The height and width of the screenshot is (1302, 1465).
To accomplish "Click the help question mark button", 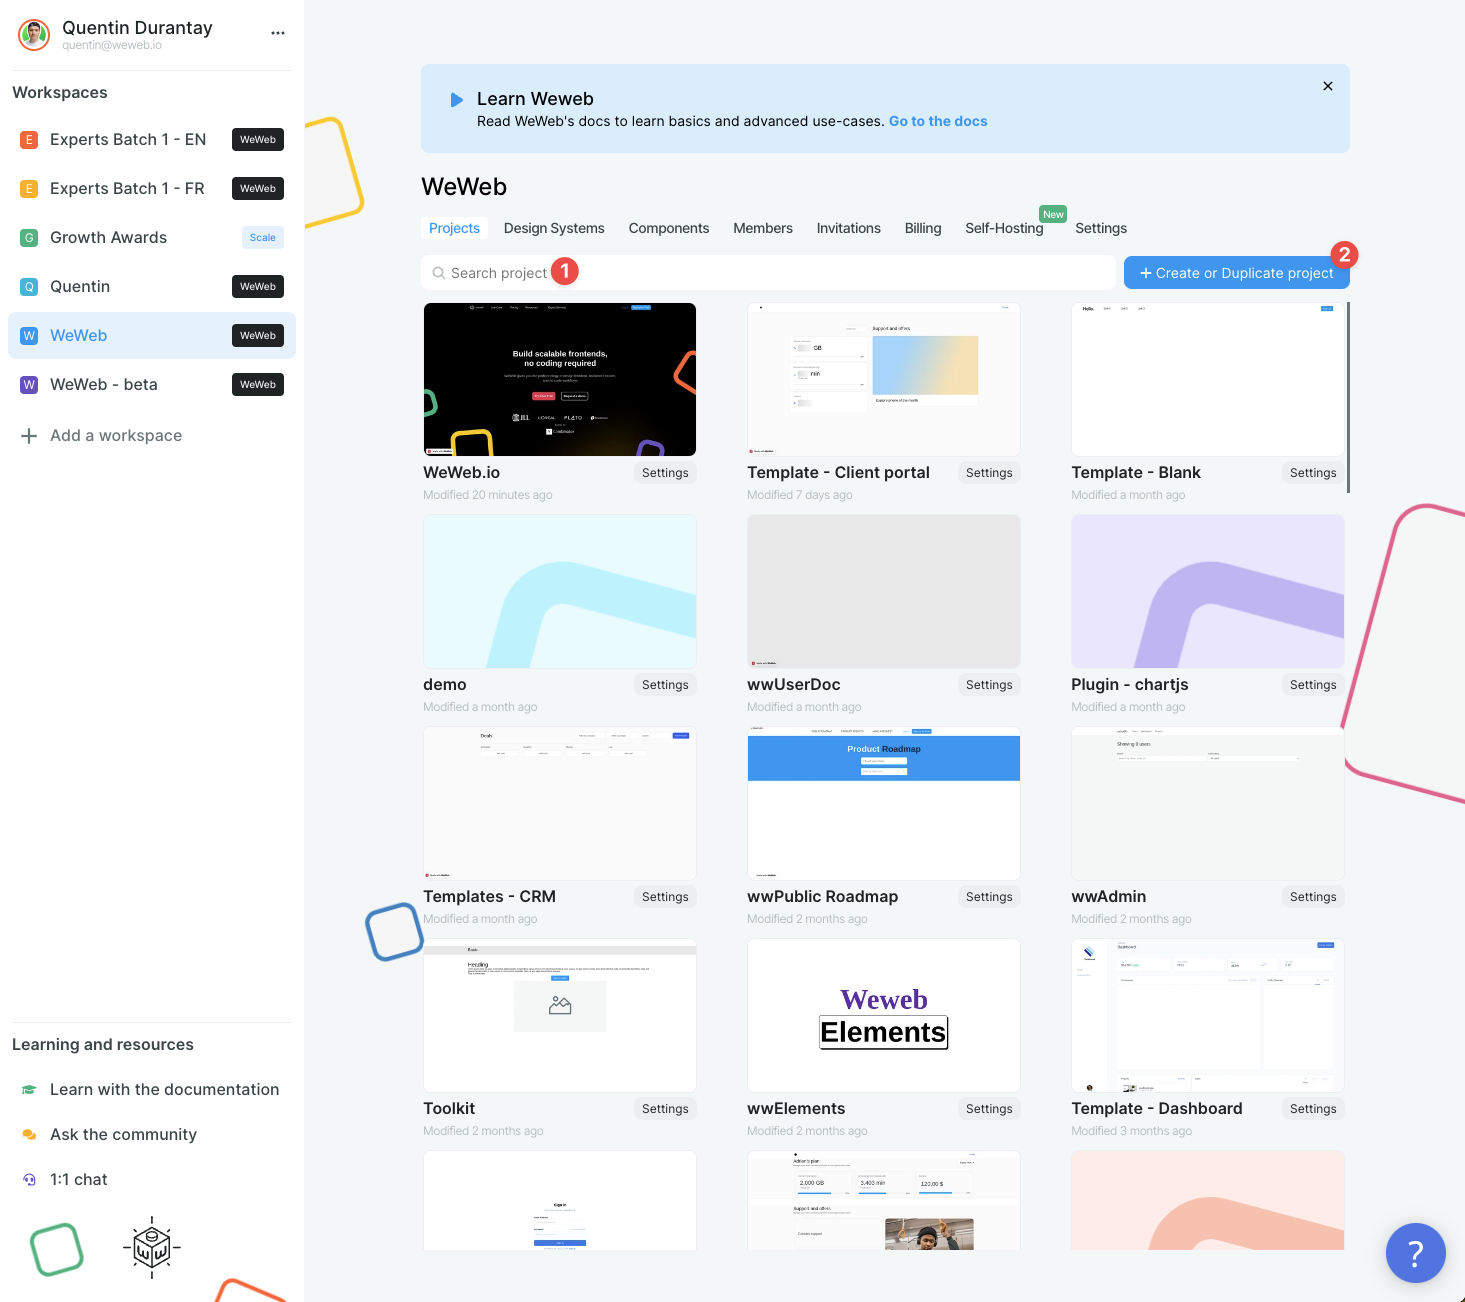I will pyautogui.click(x=1415, y=1252).
